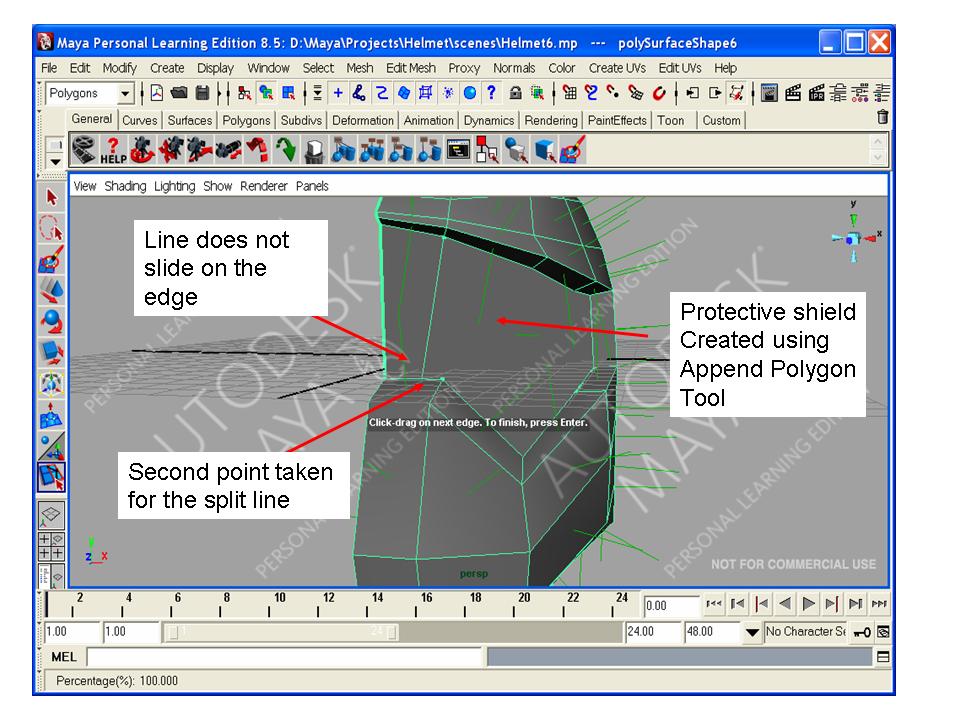The width and height of the screenshot is (960, 720).
Task: Toggle Select by component type mode
Action: coord(288,93)
